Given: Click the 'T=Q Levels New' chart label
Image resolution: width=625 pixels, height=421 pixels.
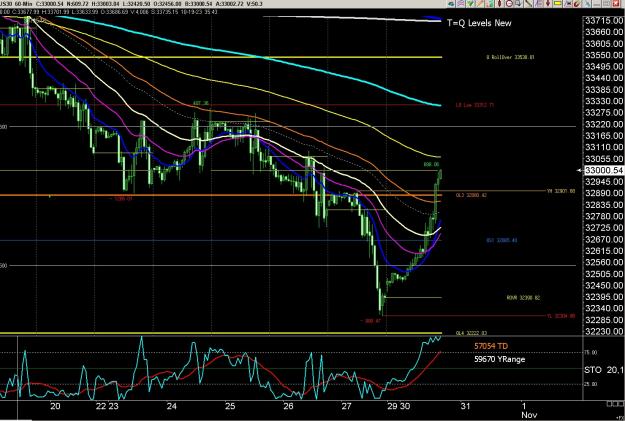Looking at the screenshot, I should (x=479, y=23).
